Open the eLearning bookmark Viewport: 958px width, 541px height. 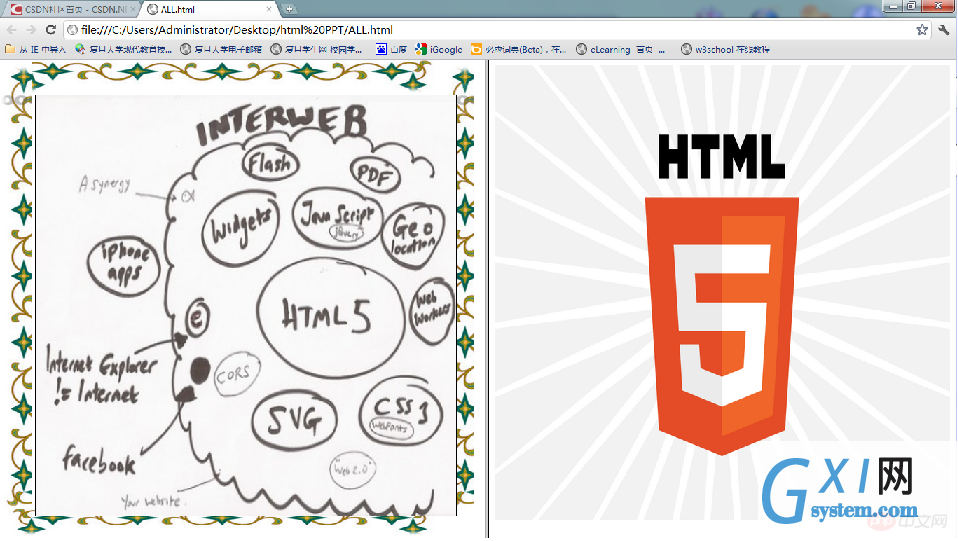pos(620,50)
